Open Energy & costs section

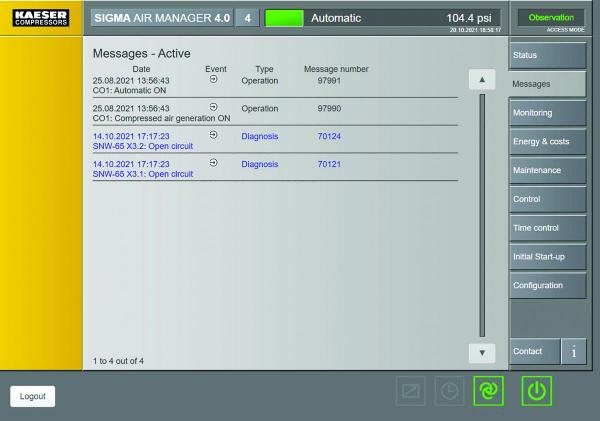click(x=548, y=142)
